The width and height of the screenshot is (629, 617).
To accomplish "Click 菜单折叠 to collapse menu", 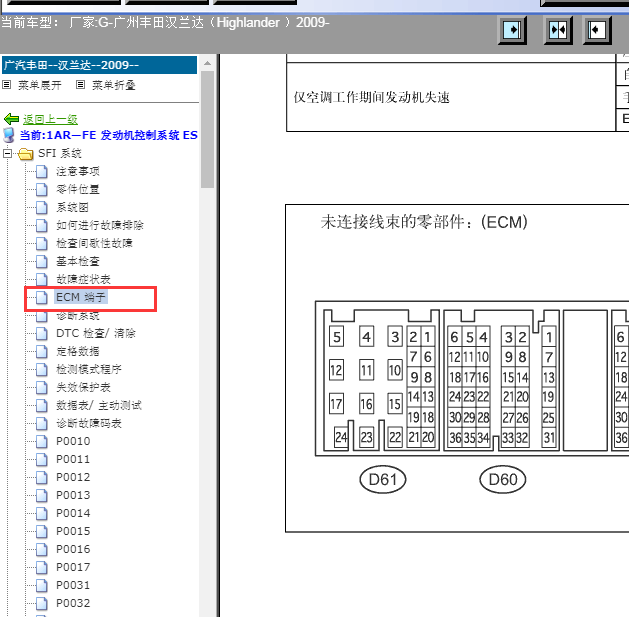I will (114, 85).
